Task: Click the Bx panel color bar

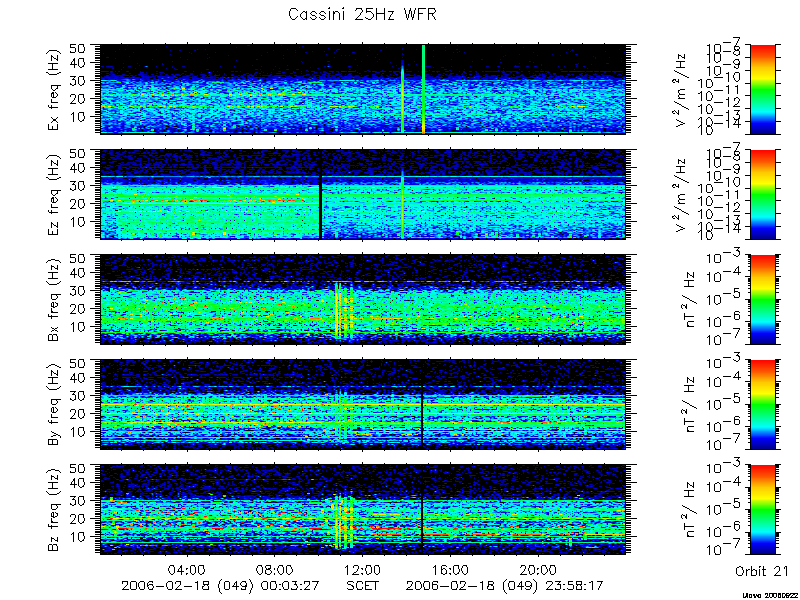Action: pyautogui.click(x=763, y=299)
